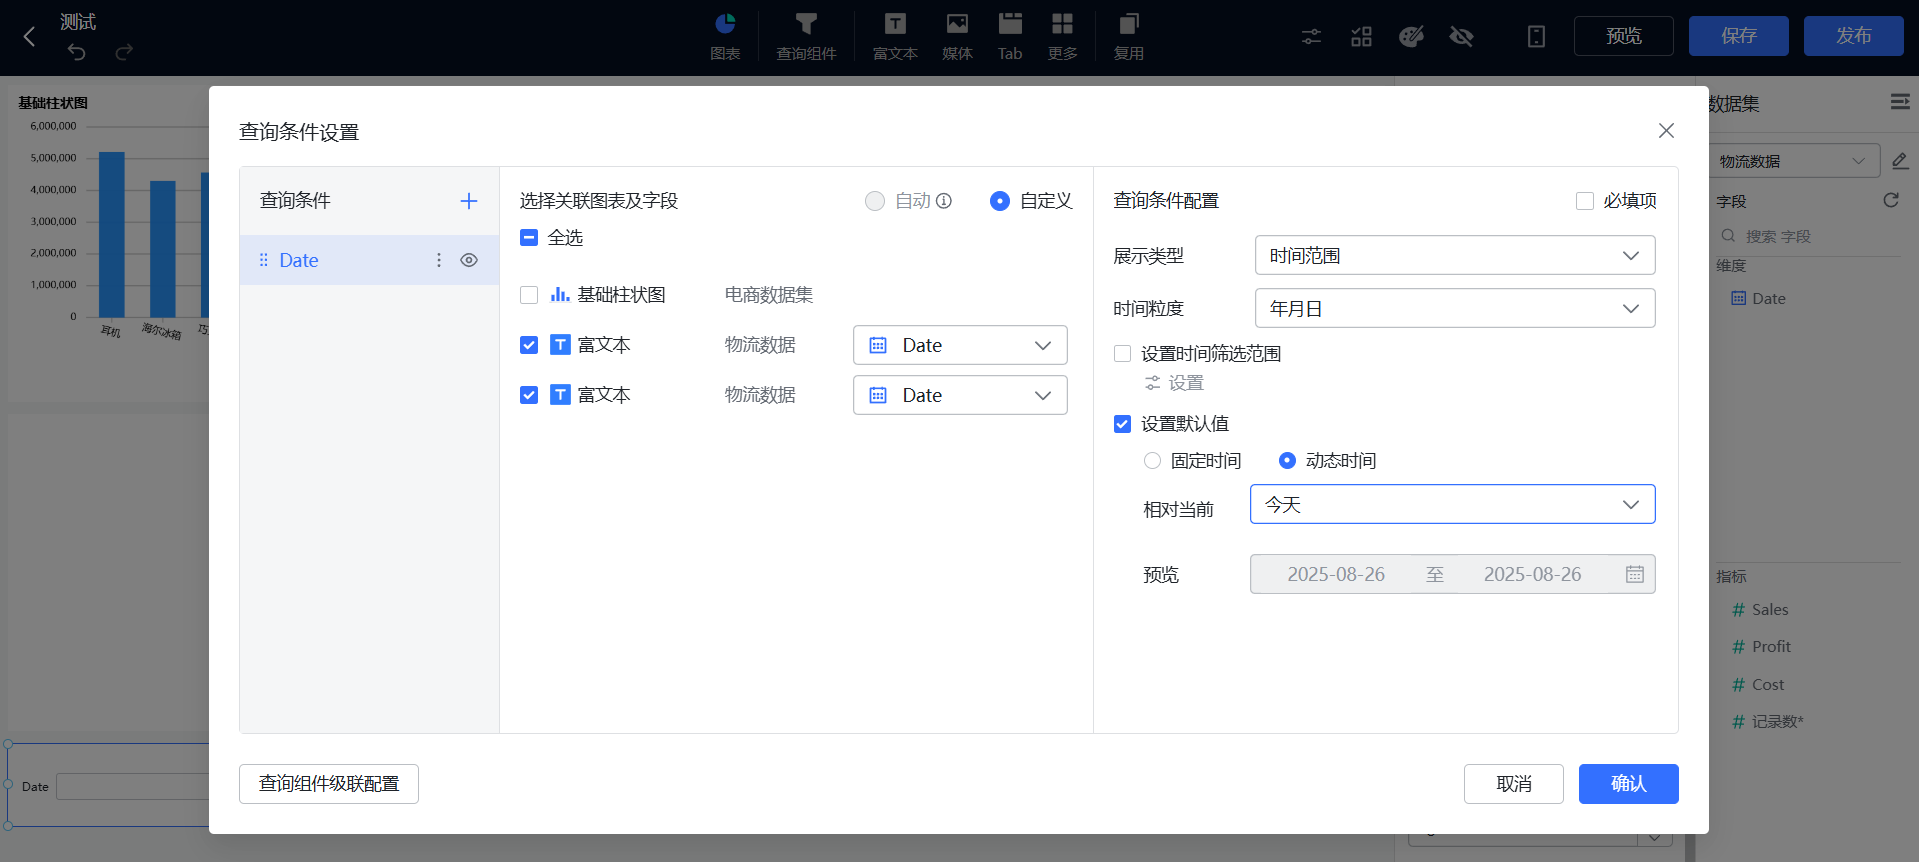1919x862 pixels.
Task: Click the sliders settings icon in top bar
Action: [1311, 37]
